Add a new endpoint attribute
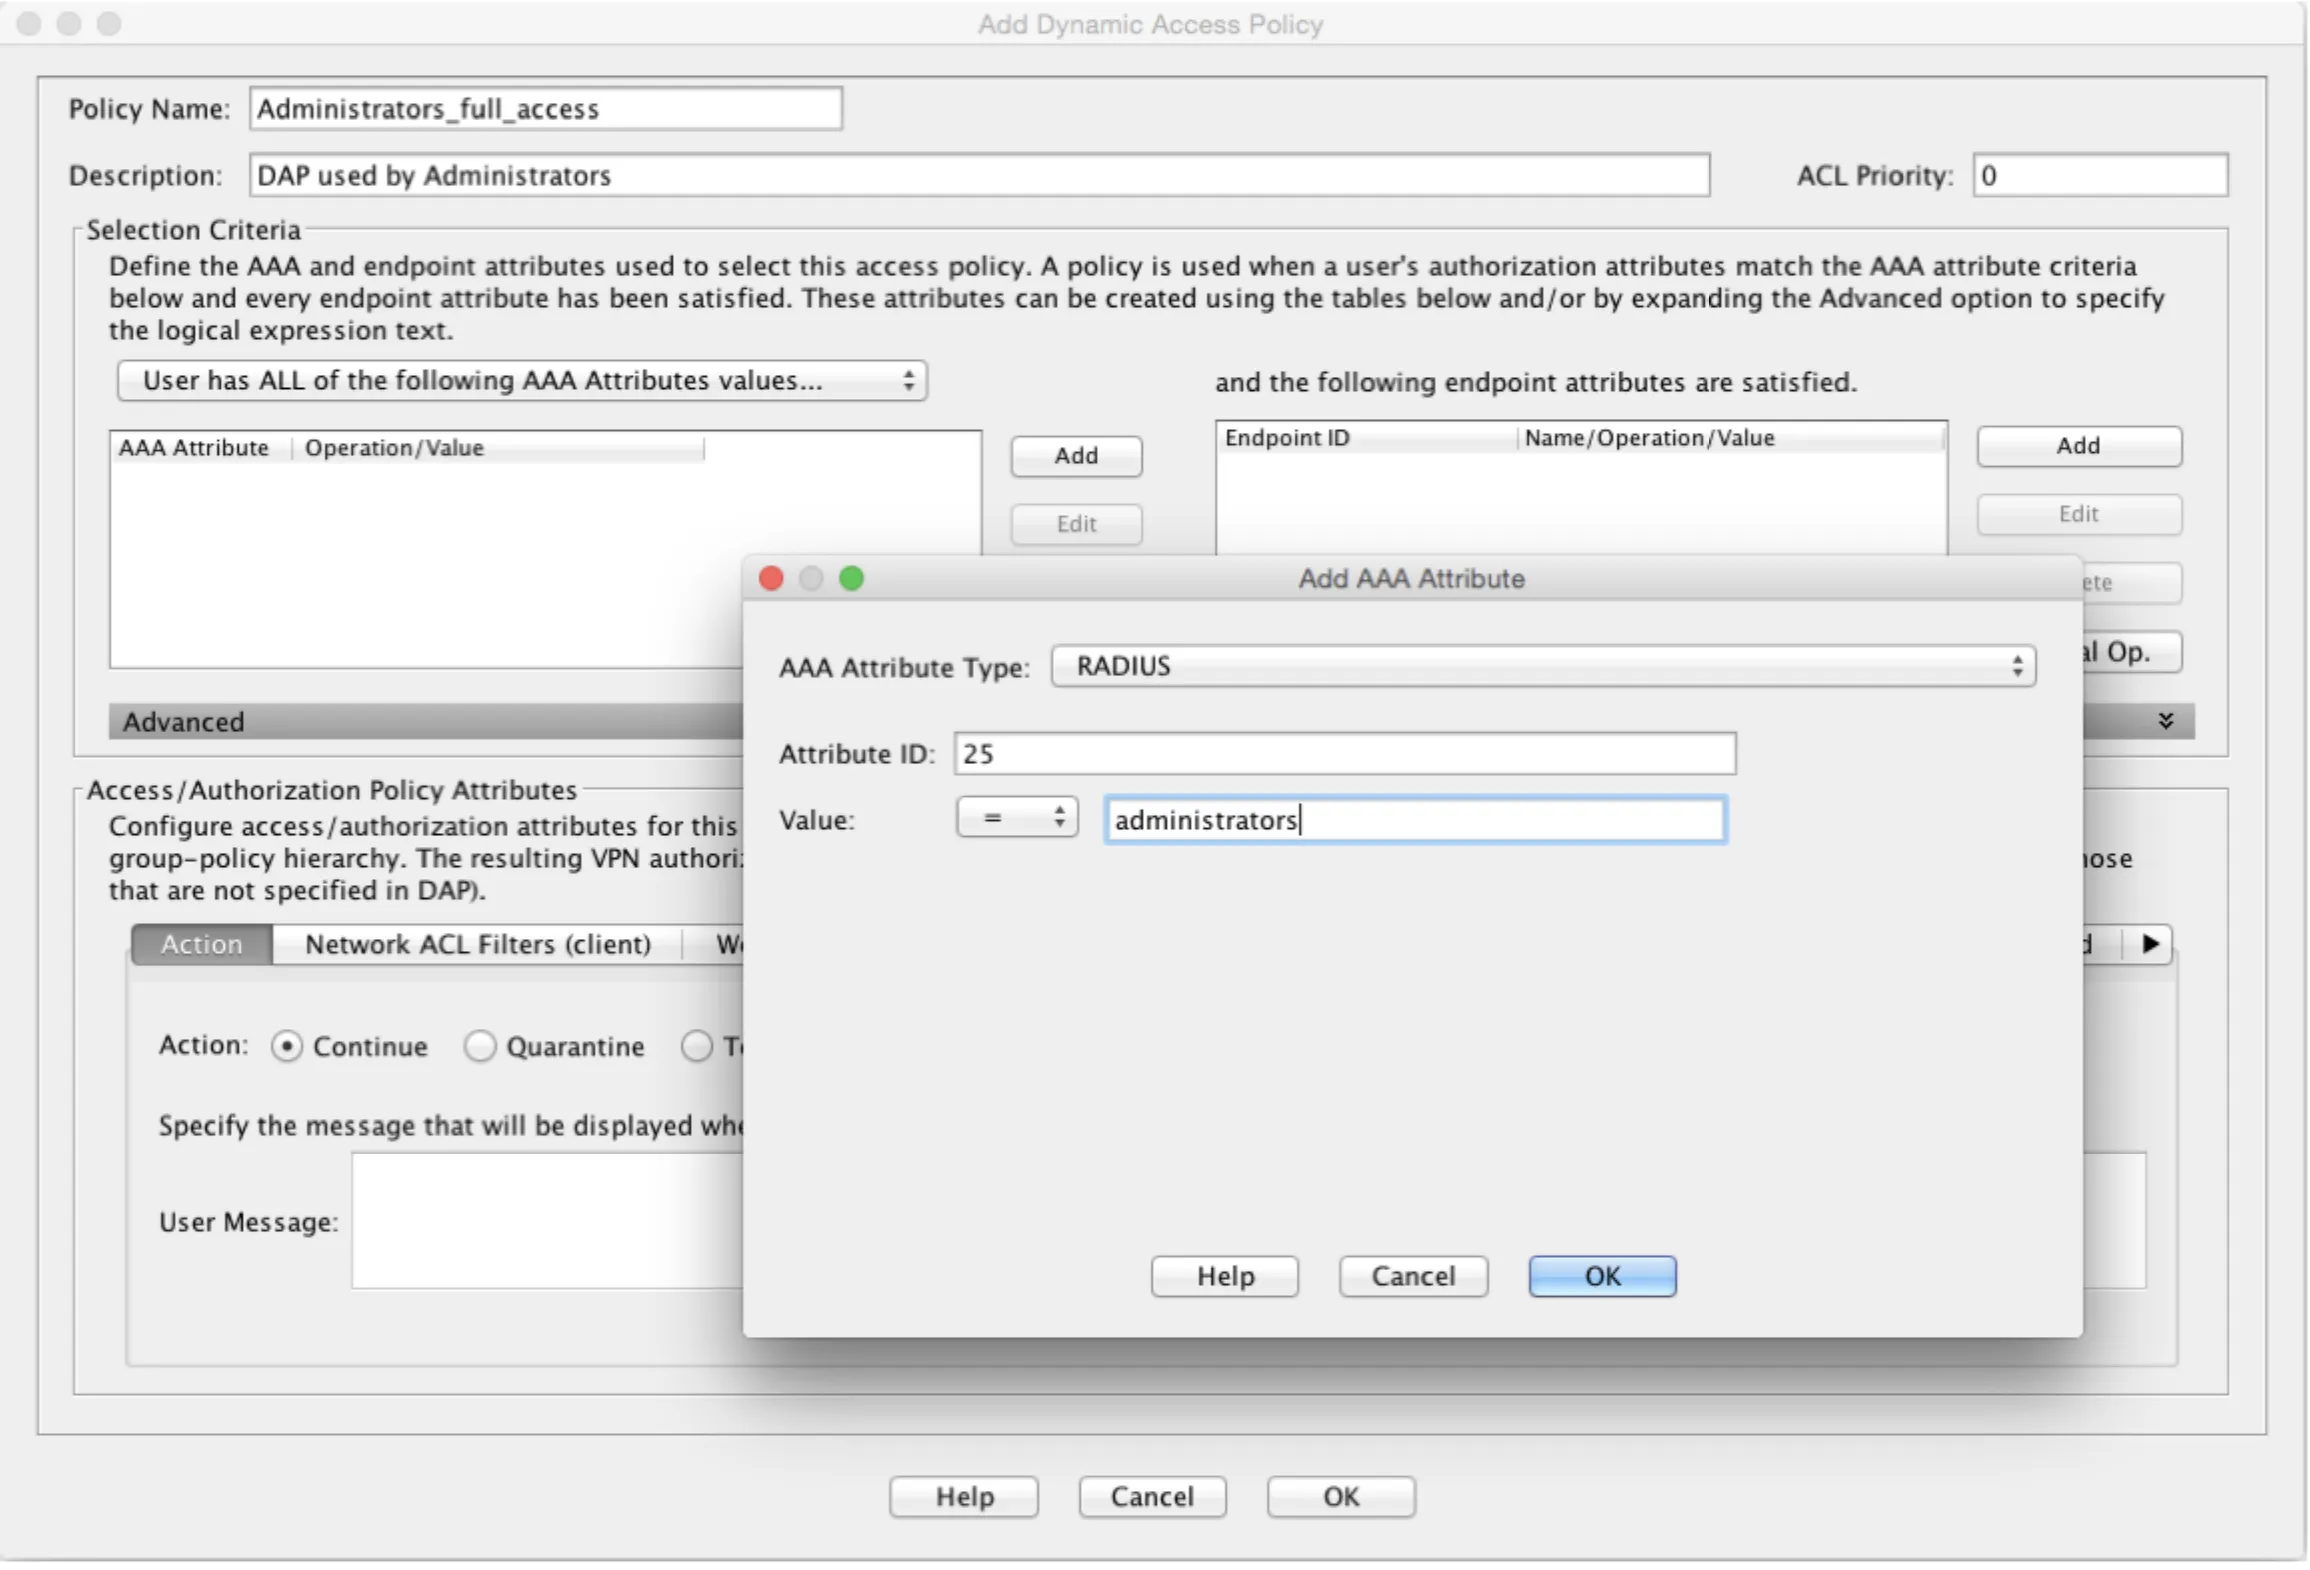This screenshot has height=1570, width=2310. click(x=2077, y=446)
